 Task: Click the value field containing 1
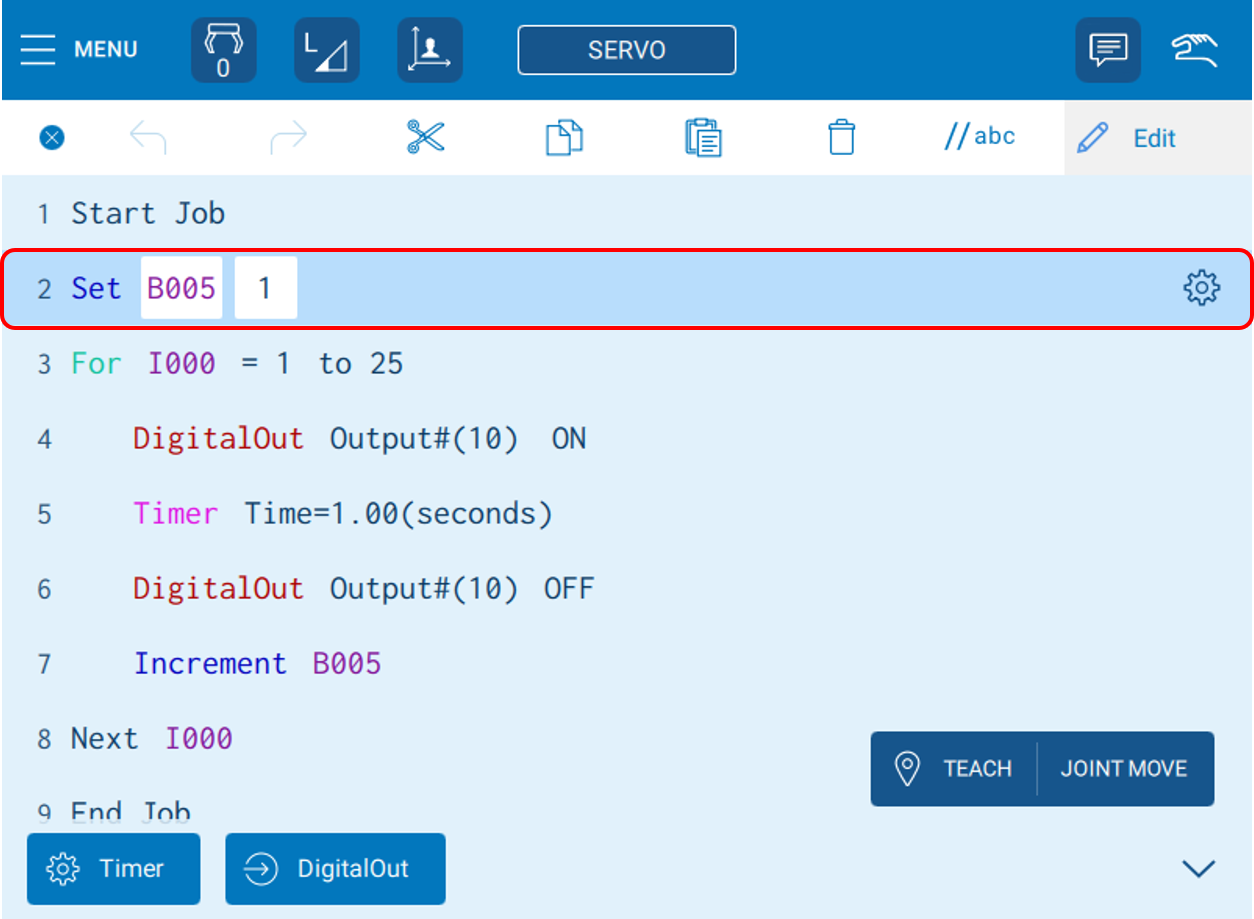266,288
